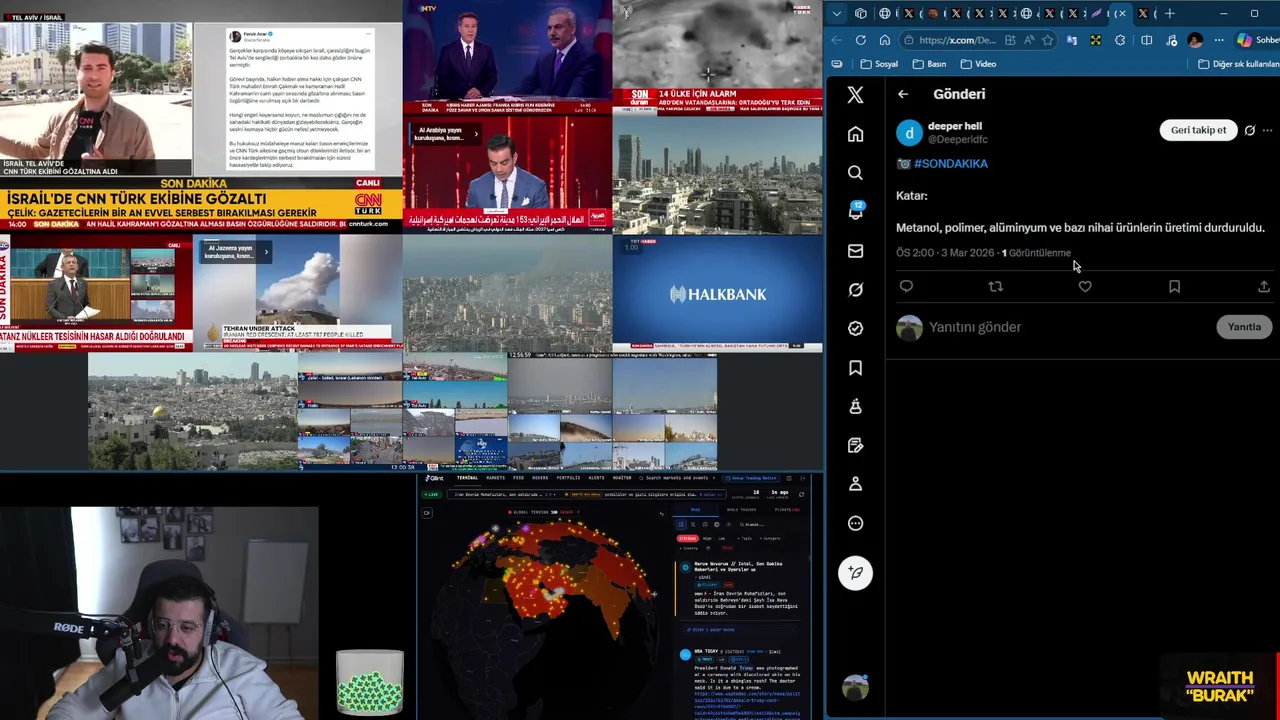This screenshot has width=1280, height=720.
Task: Open X direct messages envelope
Action: pos(855,251)
